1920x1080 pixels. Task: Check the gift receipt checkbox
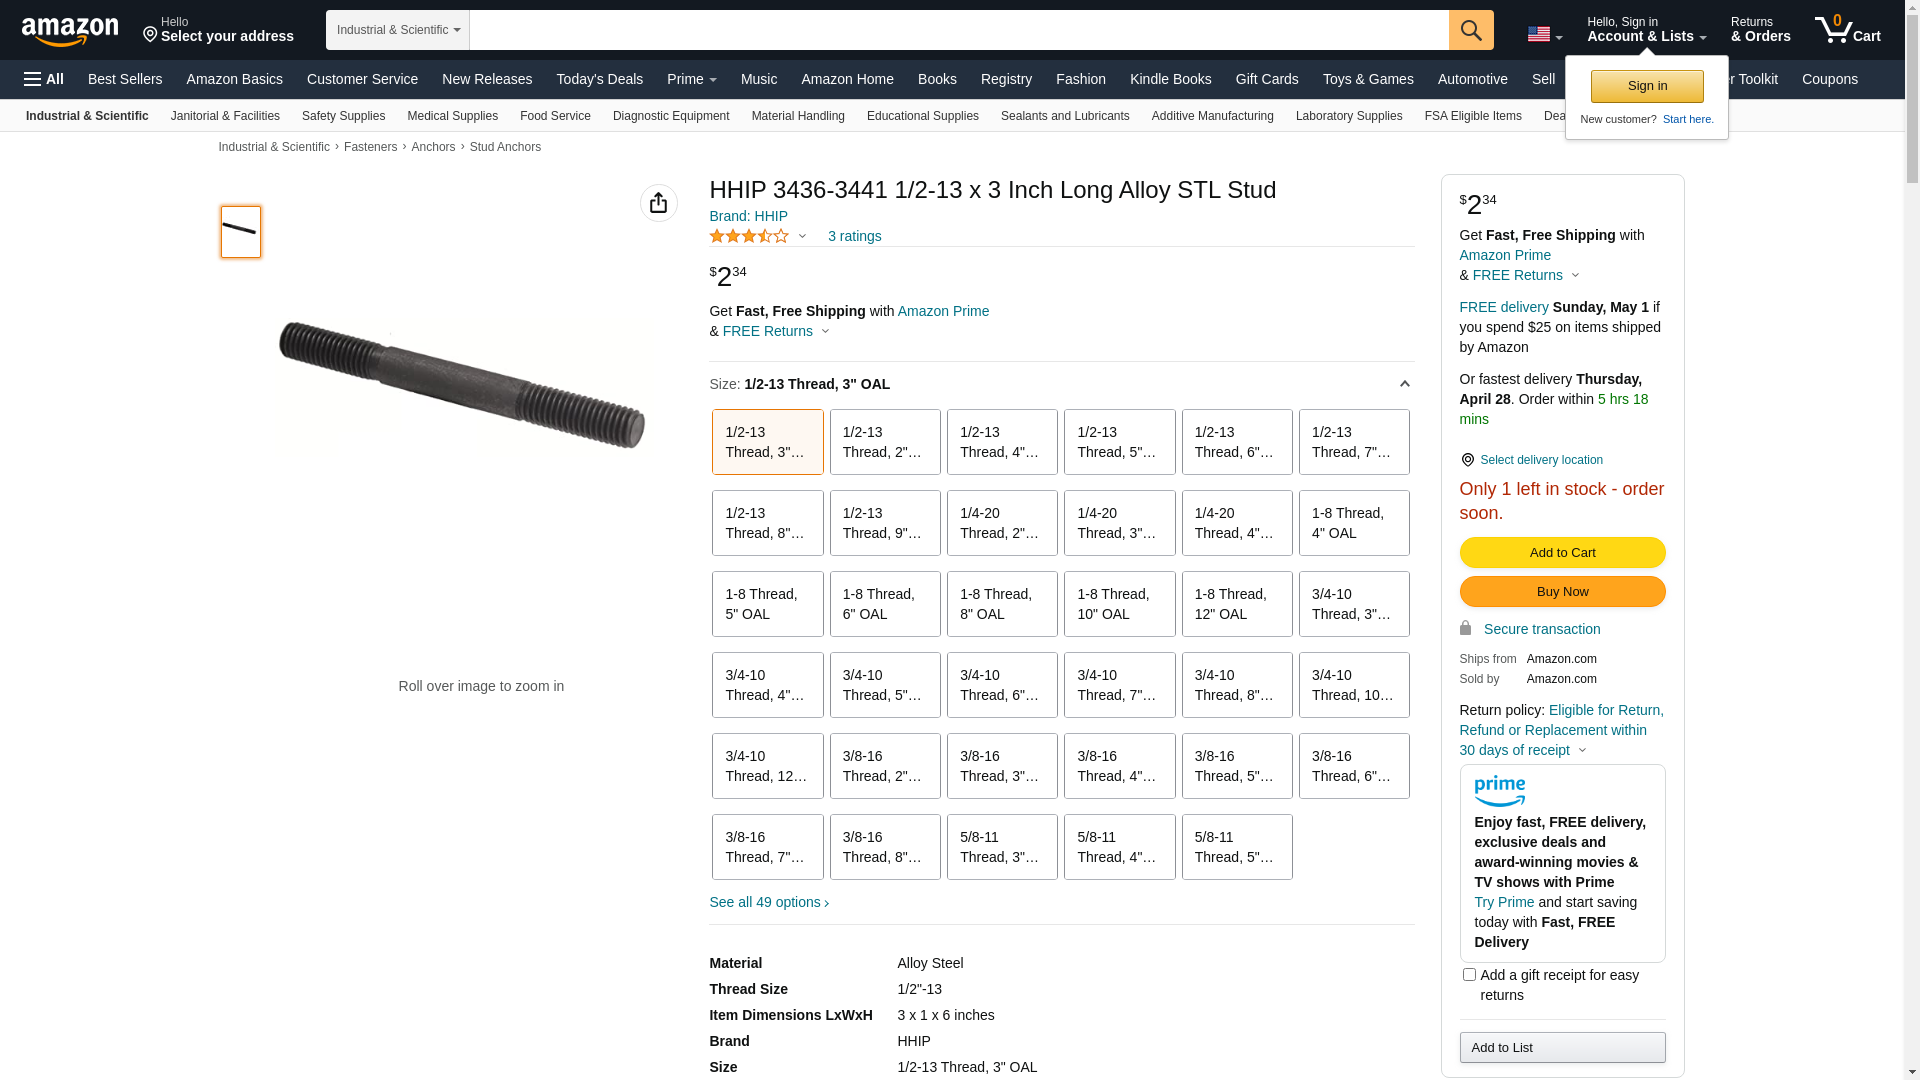(x=1469, y=974)
